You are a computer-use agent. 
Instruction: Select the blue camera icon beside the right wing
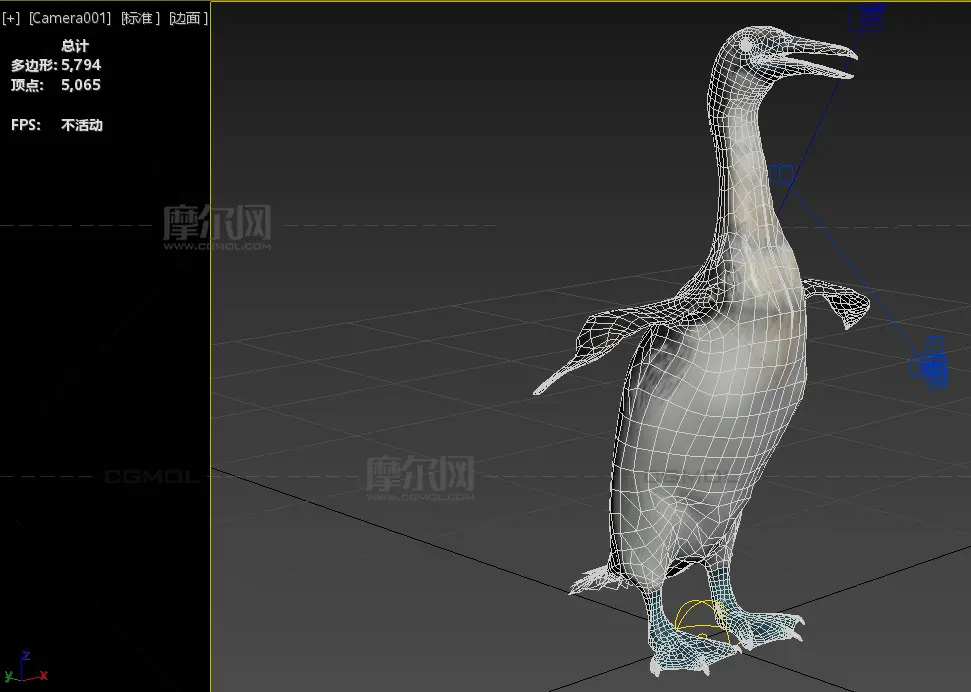pyautogui.click(x=931, y=365)
